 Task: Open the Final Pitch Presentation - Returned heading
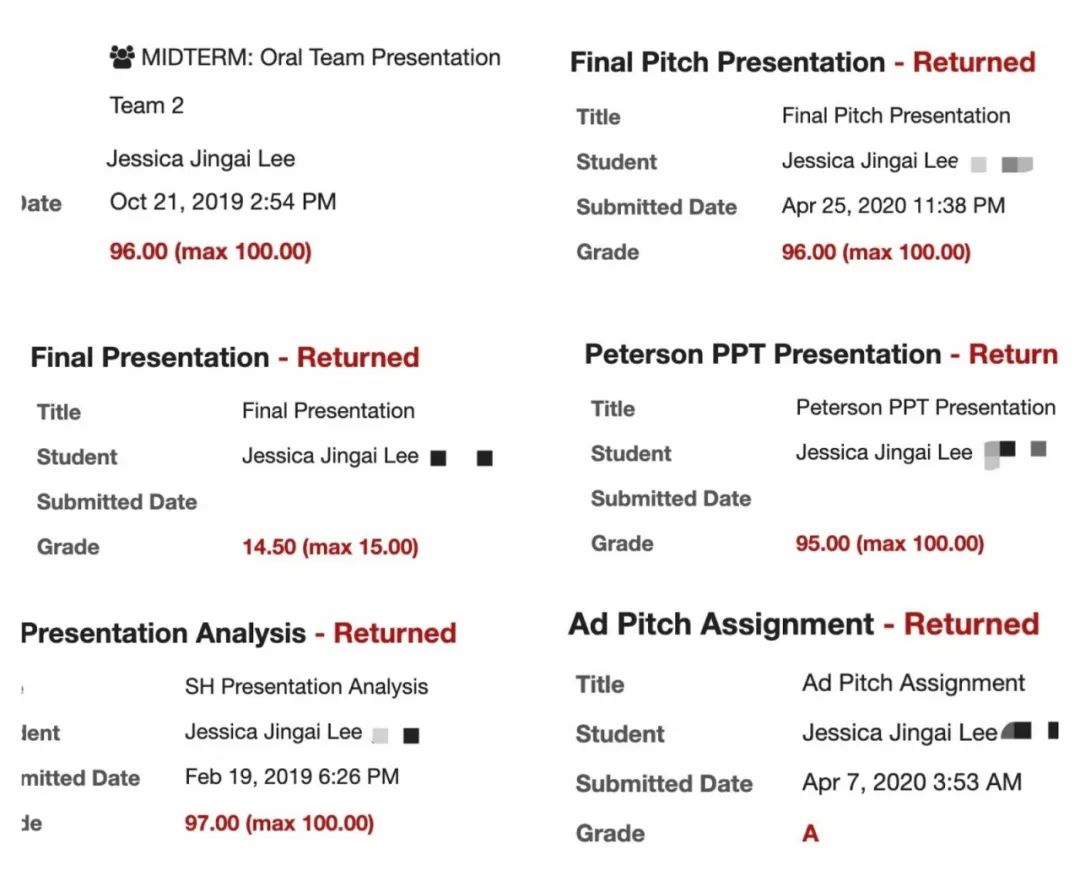tap(802, 62)
